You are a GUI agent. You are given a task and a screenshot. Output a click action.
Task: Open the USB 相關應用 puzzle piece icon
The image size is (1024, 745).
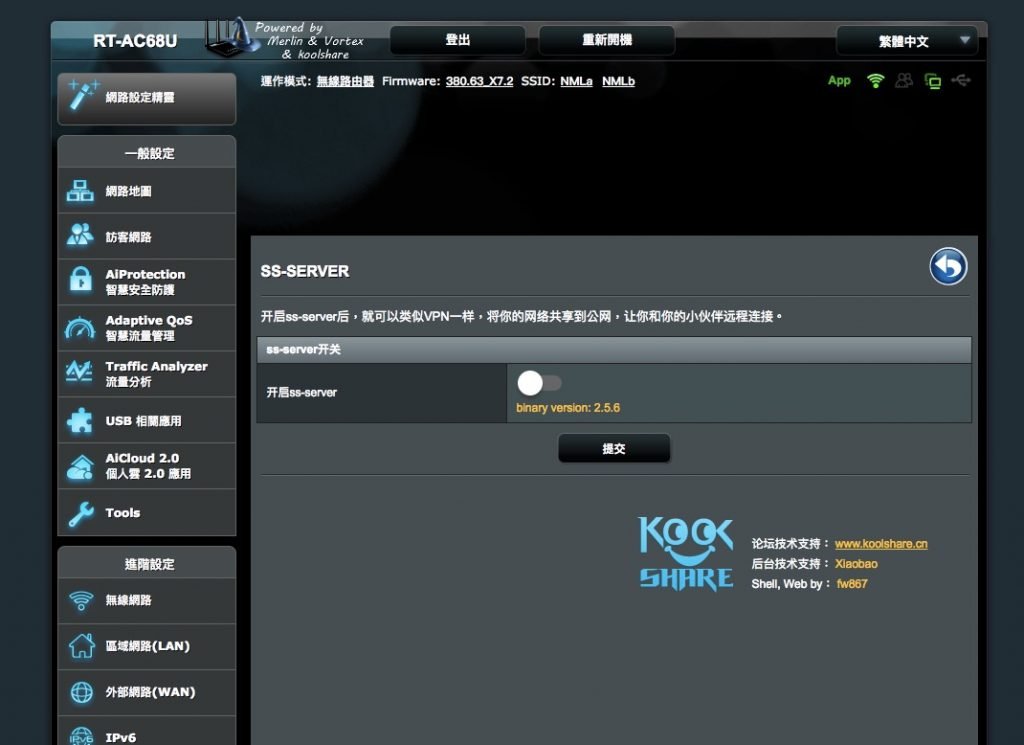click(80, 420)
